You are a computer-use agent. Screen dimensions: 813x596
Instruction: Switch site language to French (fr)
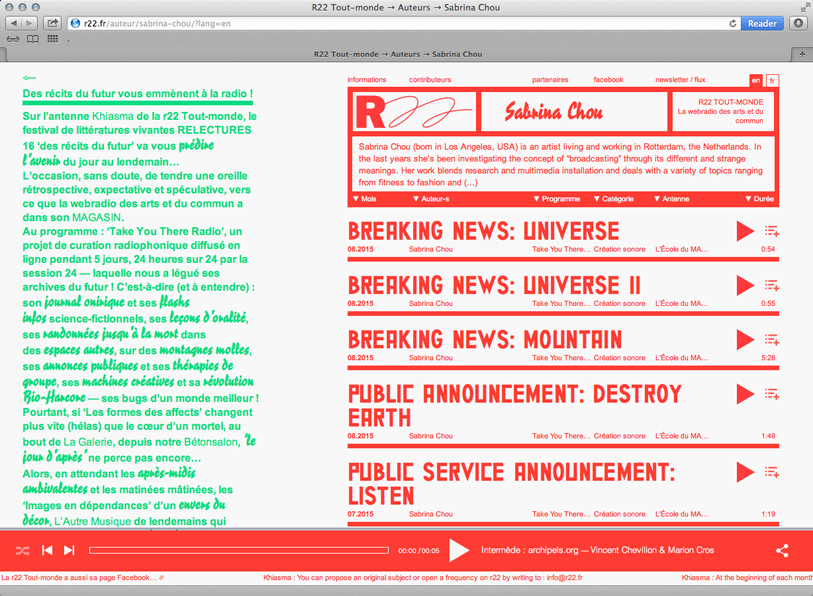[772, 80]
